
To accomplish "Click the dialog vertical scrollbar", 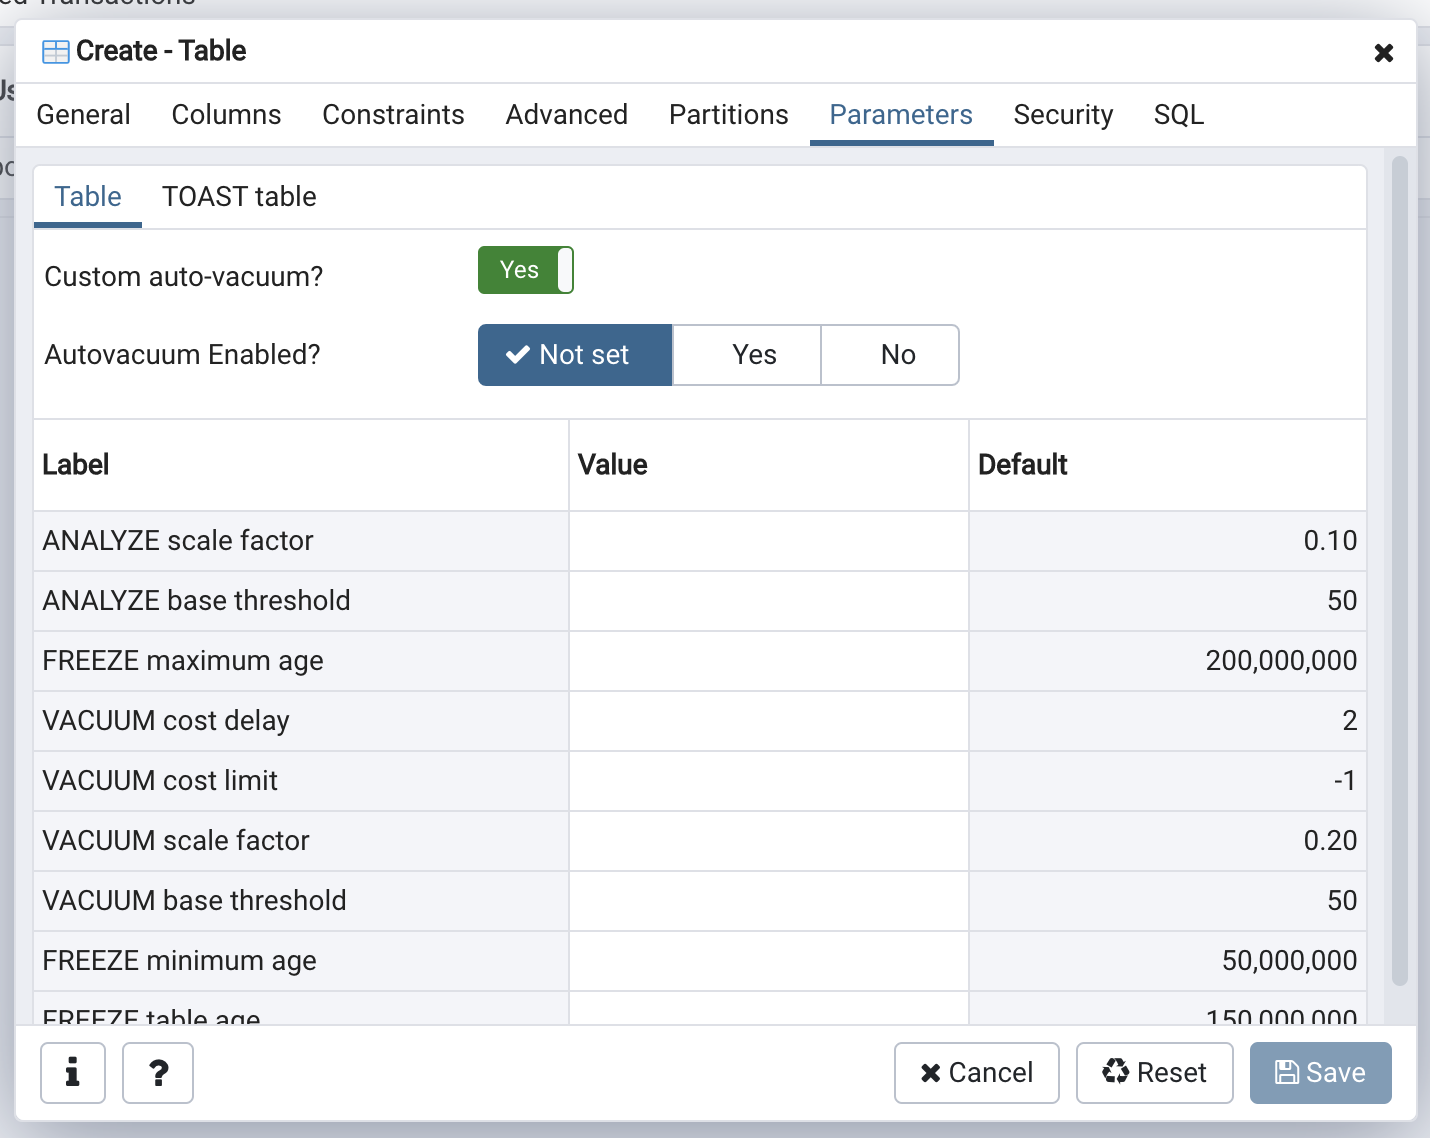I will click(x=1399, y=570).
